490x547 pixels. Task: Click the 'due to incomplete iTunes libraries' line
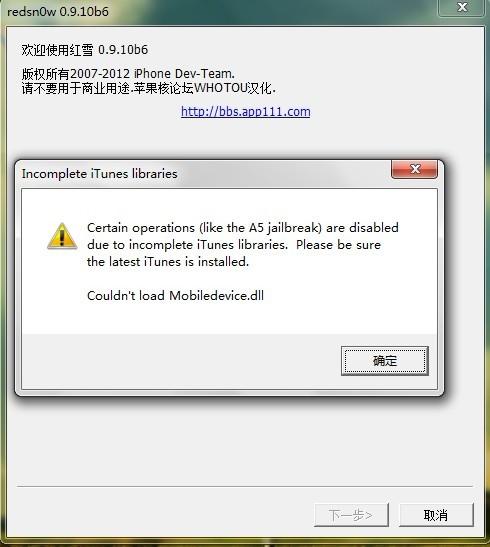234,245
